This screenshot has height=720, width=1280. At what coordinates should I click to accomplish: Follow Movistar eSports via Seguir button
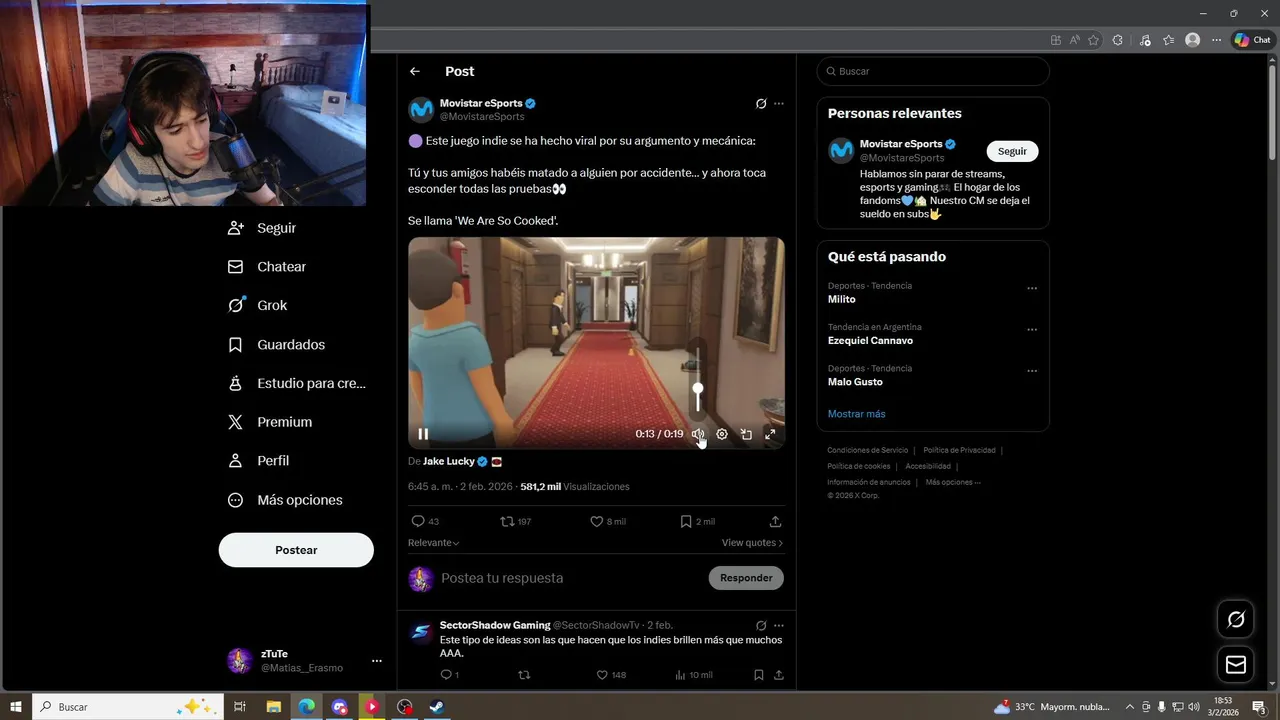point(1012,151)
